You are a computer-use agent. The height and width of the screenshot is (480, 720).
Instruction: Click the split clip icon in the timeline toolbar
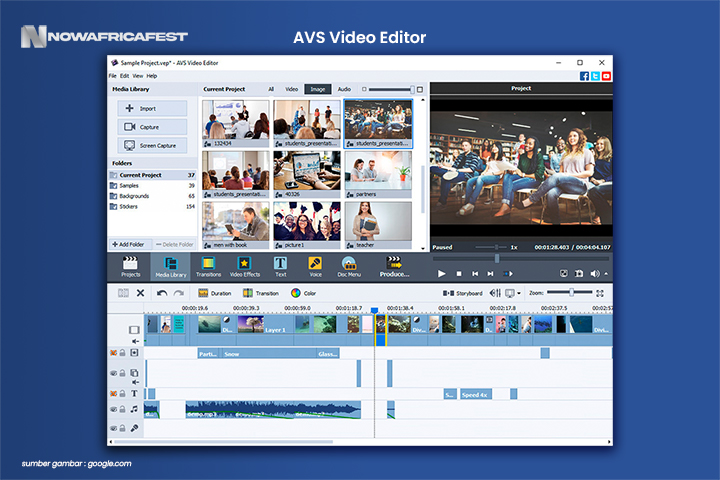123,293
